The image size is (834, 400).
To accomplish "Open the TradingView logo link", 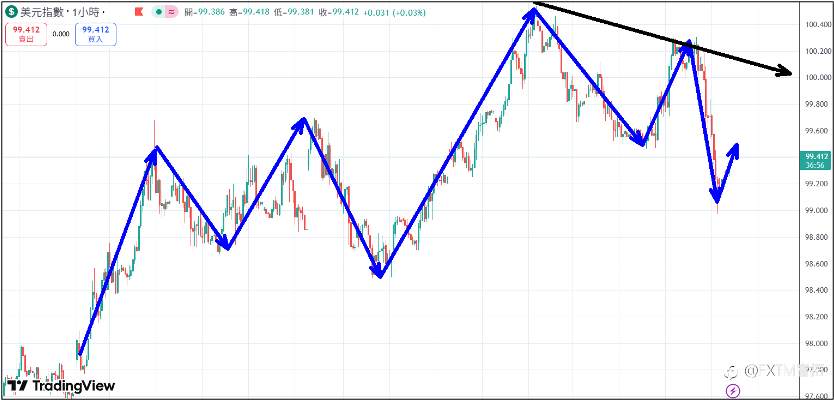I will [x=59, y=386].
